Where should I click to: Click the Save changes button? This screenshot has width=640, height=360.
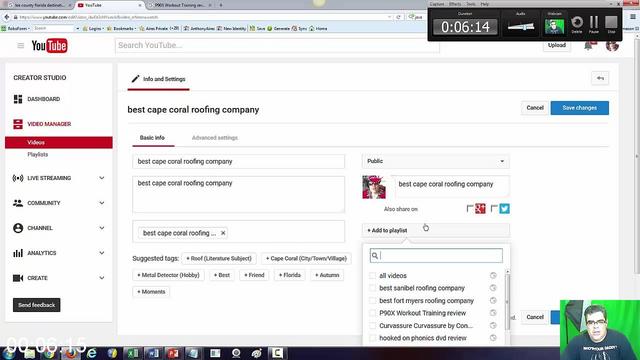click(x=579, y=108)
